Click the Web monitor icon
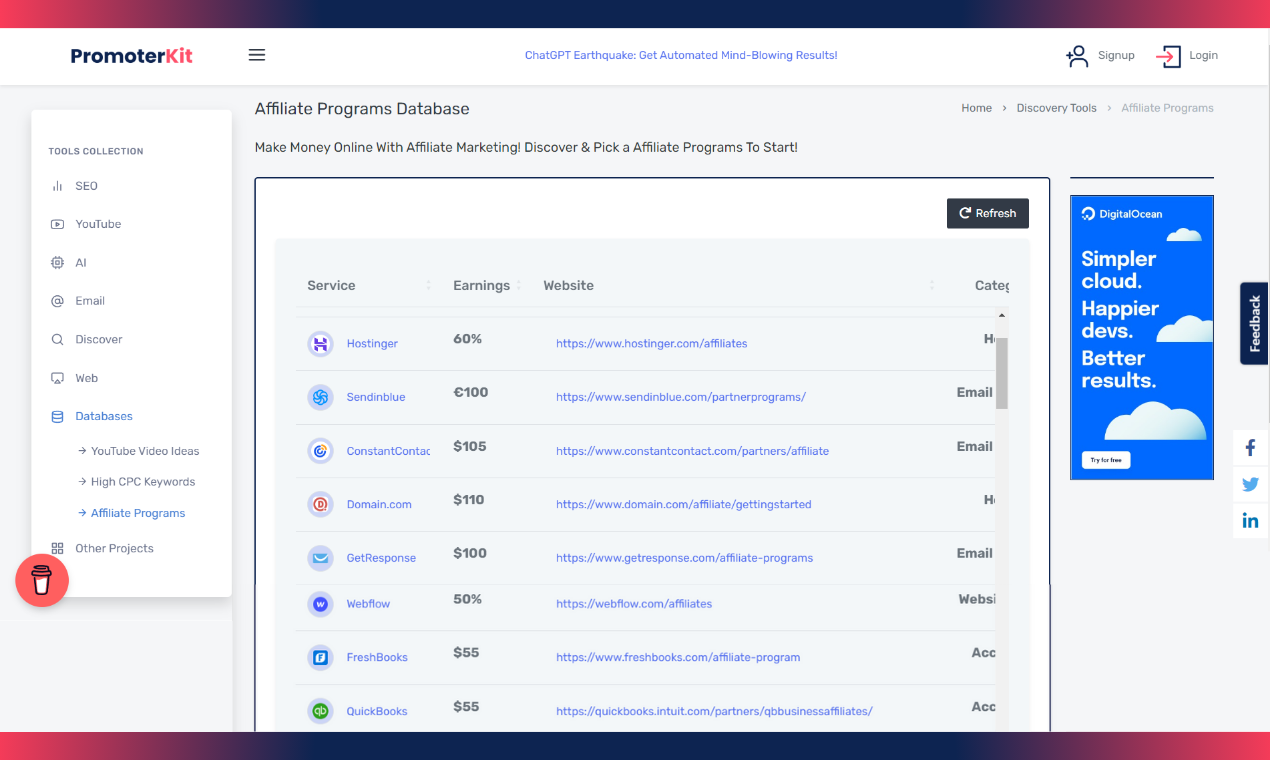Screen dimensions: 1270x760 [x=57, y=378]
